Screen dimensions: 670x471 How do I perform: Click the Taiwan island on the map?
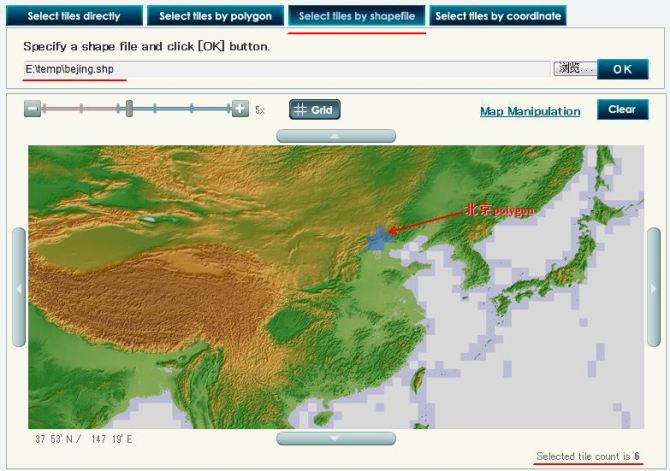pyautogui.click(x=419, y=377)
